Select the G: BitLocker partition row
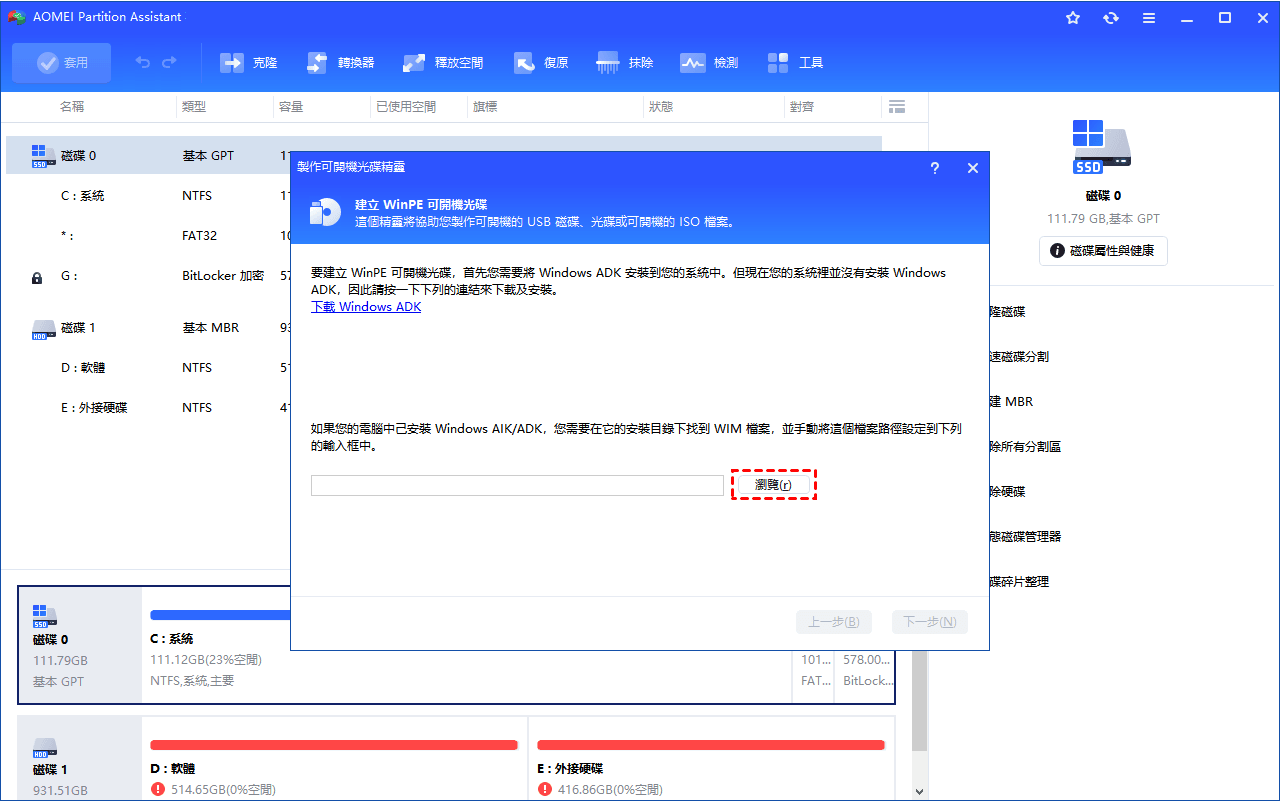Image resolution: width=1280 pixels, height=801 pixels. tap(148, 276)
